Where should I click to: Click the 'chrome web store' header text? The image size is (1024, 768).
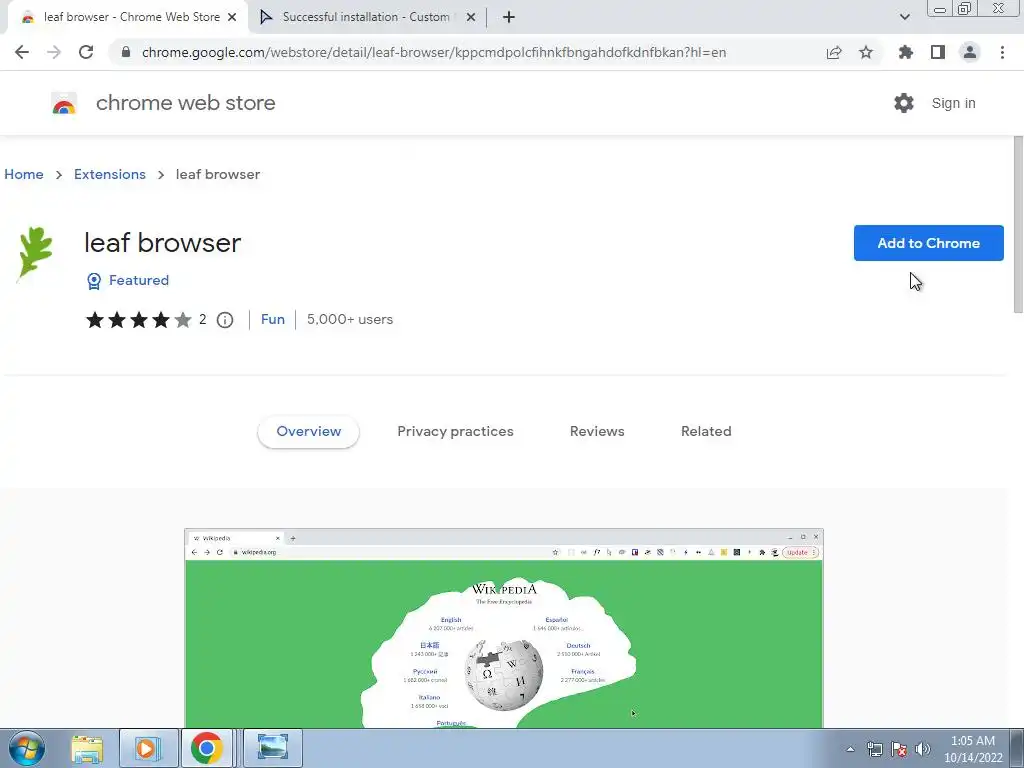point(185,103)
